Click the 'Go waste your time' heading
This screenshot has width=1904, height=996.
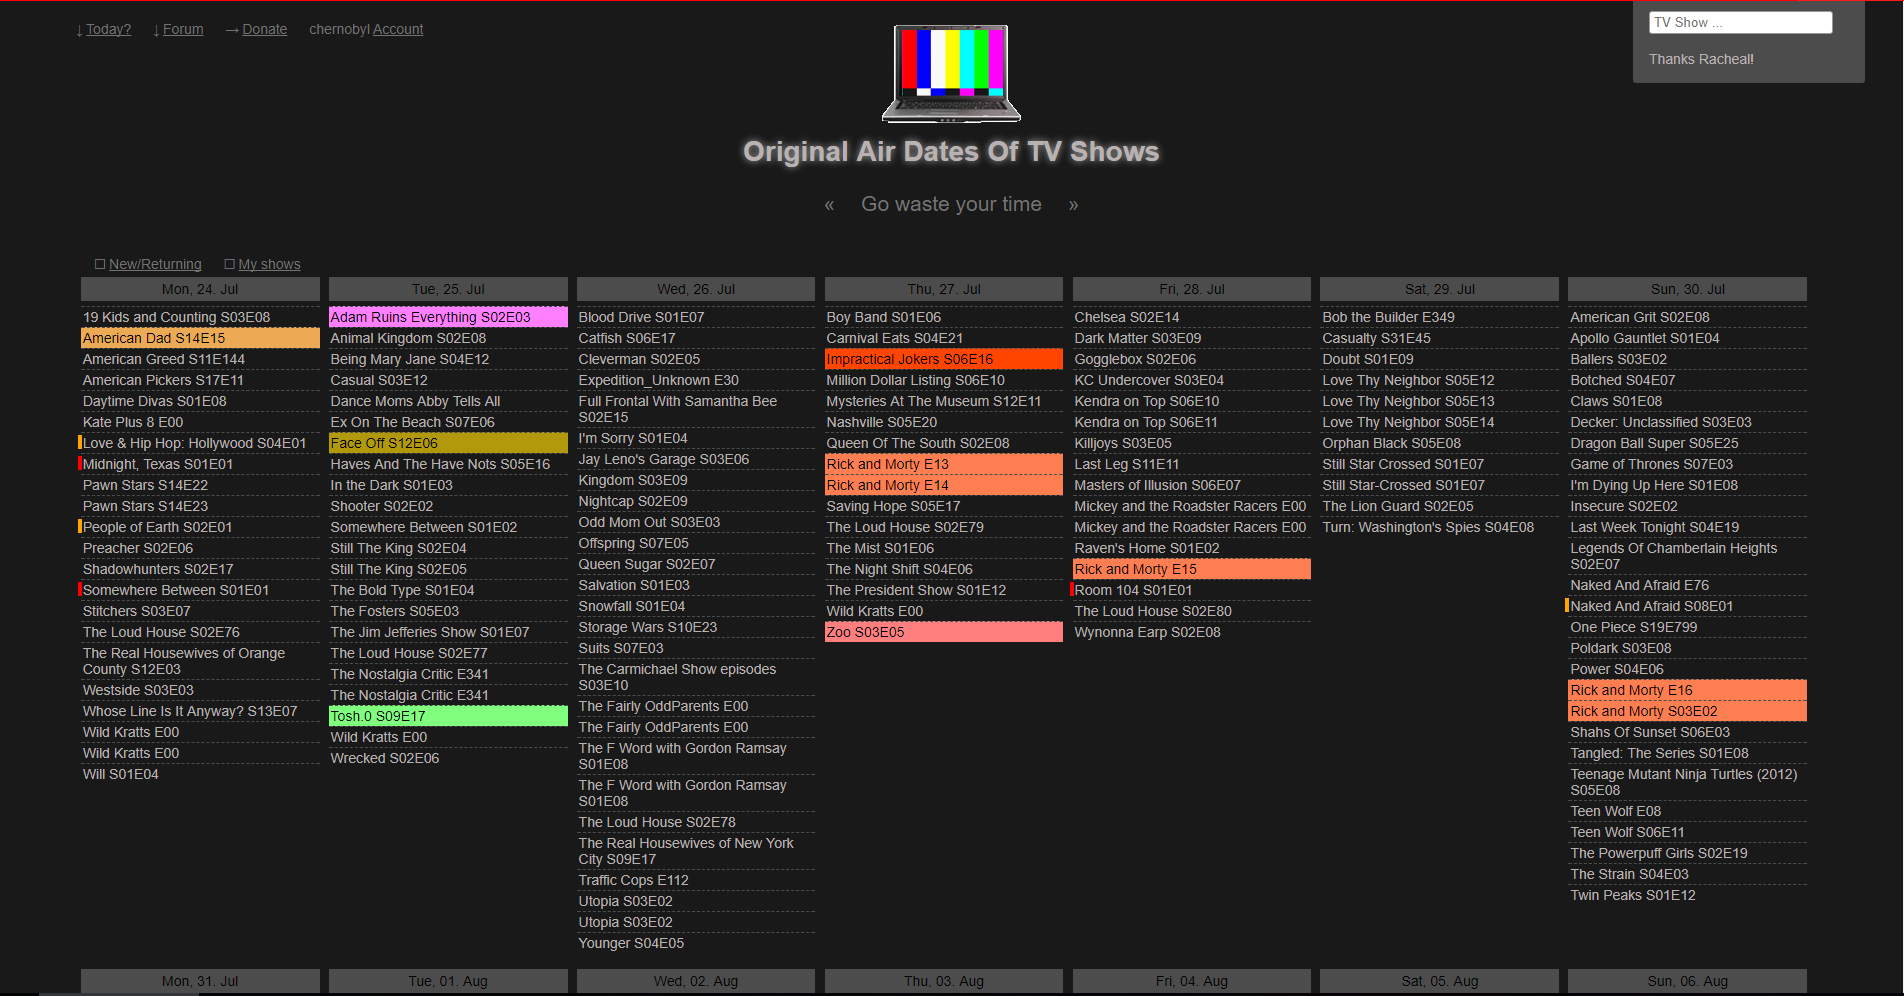click(x=951, y=204)
